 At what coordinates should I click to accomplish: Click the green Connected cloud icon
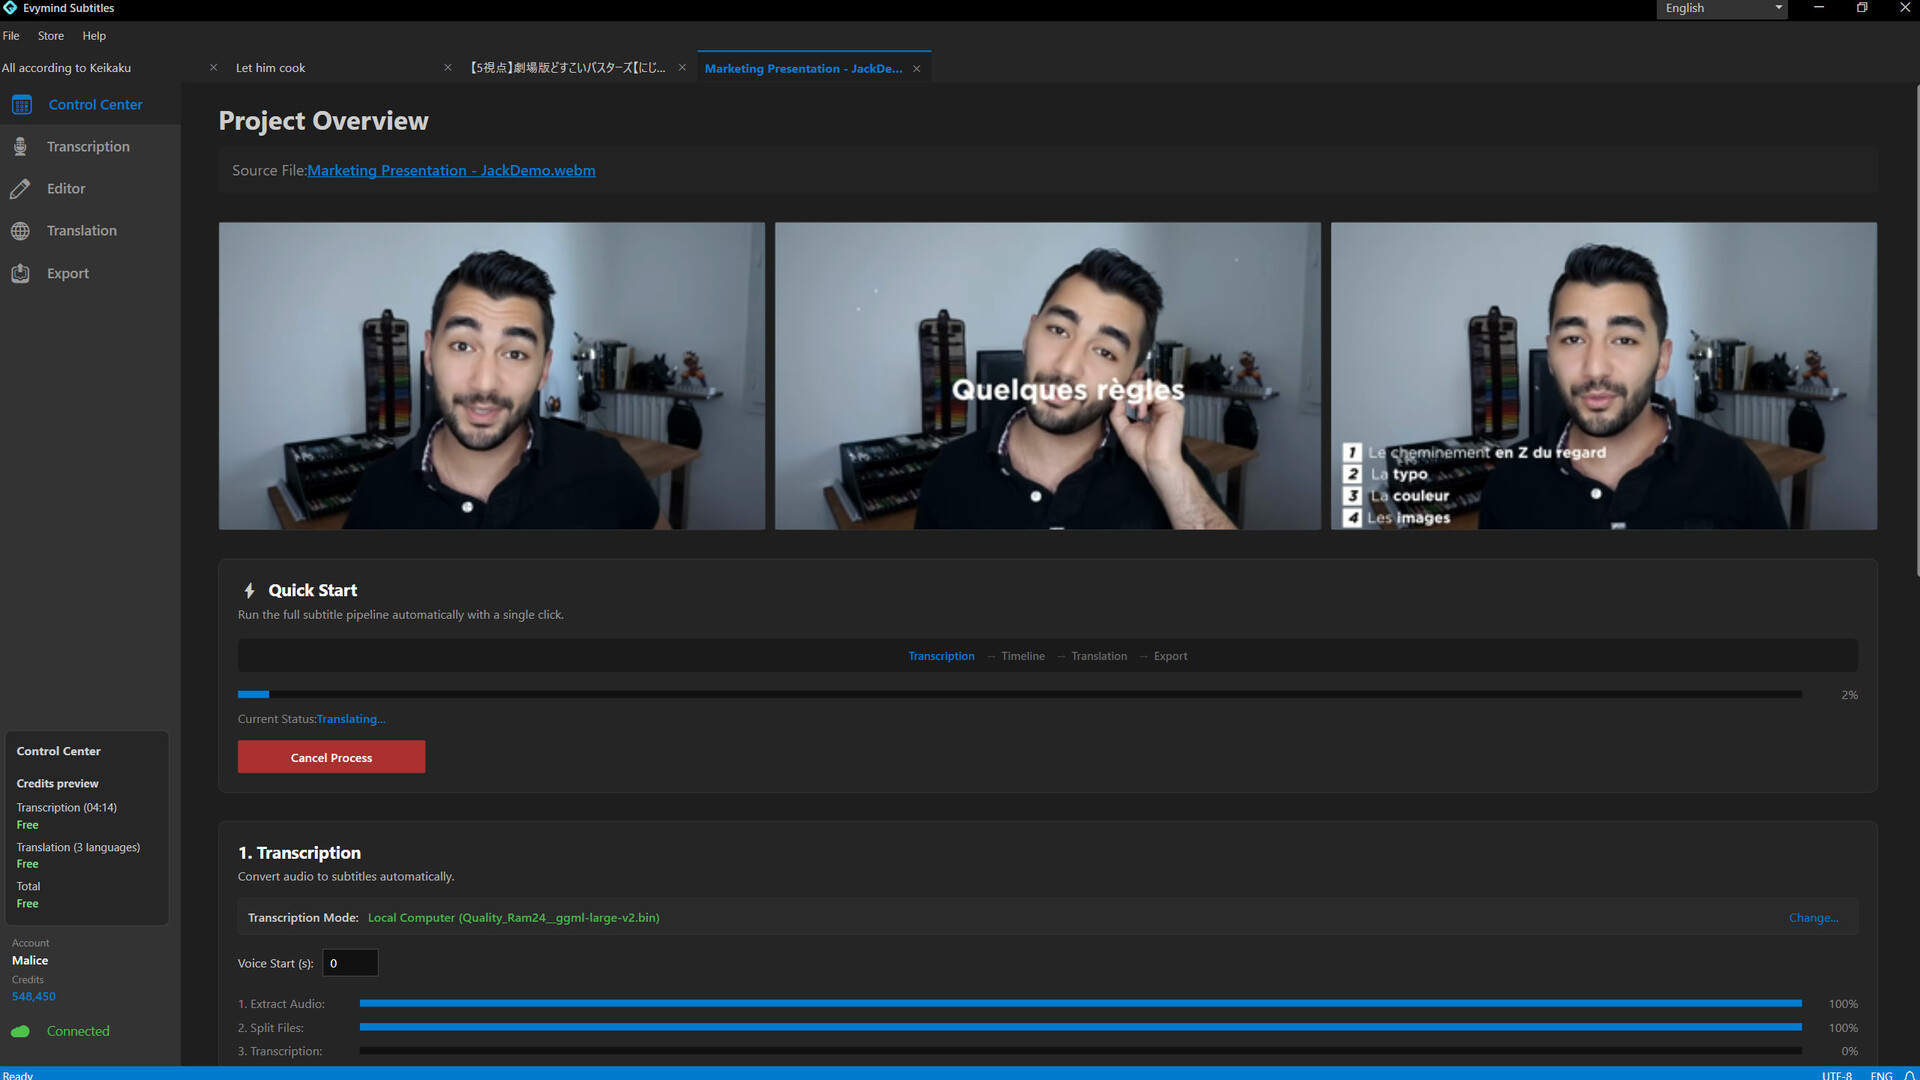(20, 1031)
